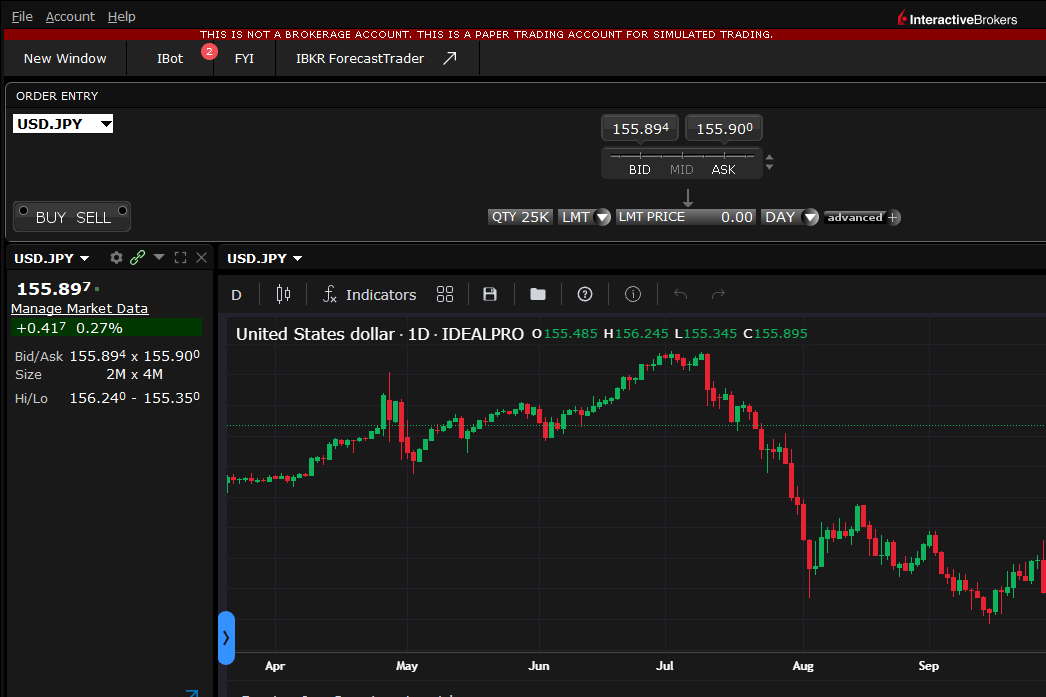Open the Indicators menu
Image resolution: width=1046 pixels, height=697 pixels.
point(370,294)
